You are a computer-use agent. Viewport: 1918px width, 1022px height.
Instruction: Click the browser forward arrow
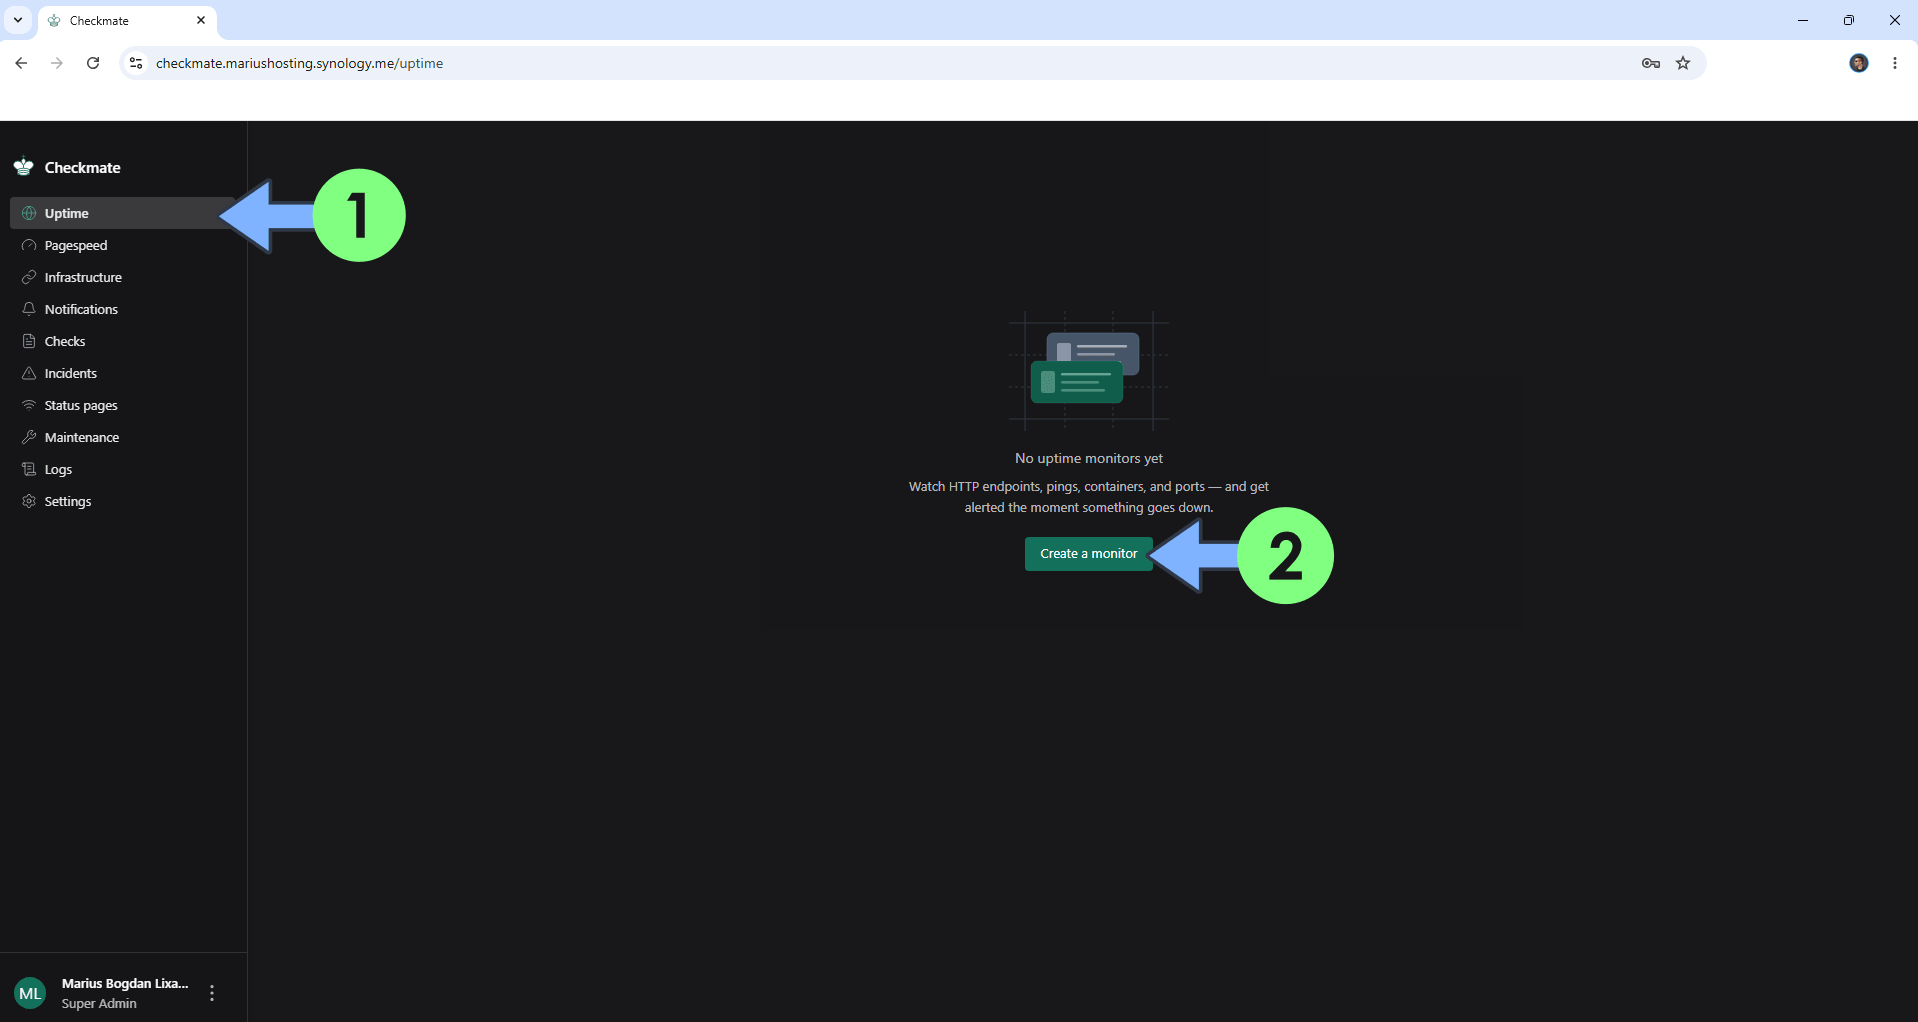point(57,63)
